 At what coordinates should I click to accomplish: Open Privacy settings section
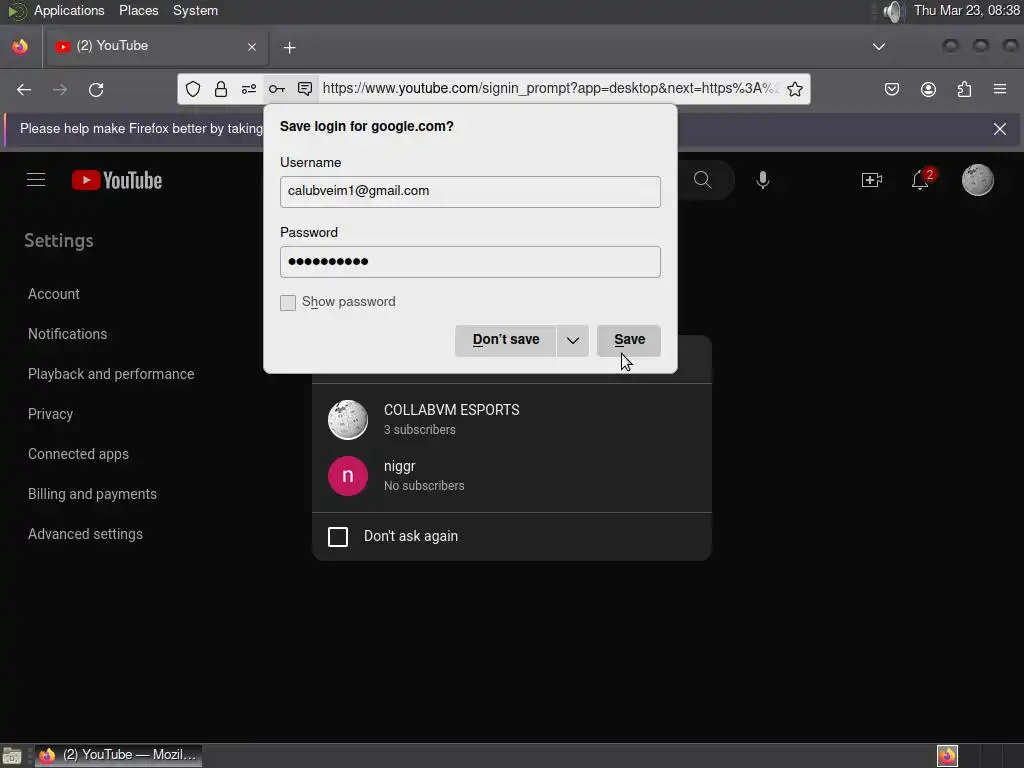pyautogui.click(x=50, y=414)
